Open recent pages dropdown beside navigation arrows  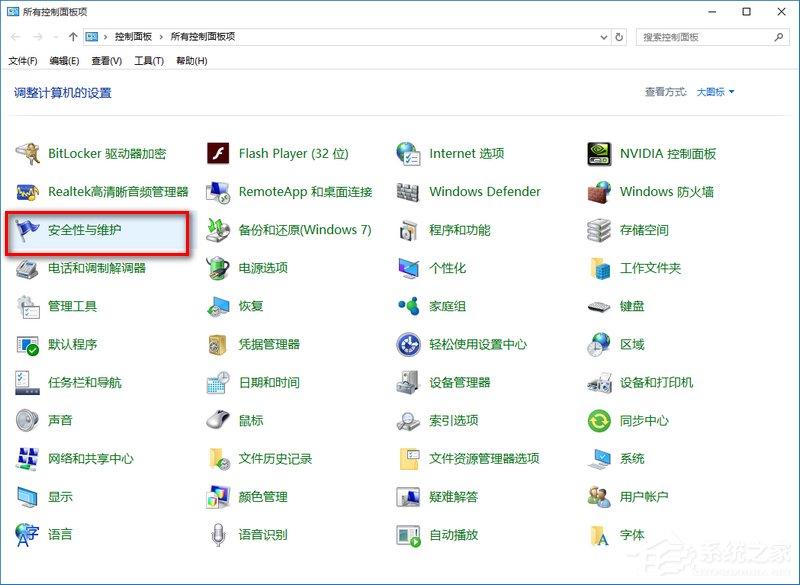point(57,36)
